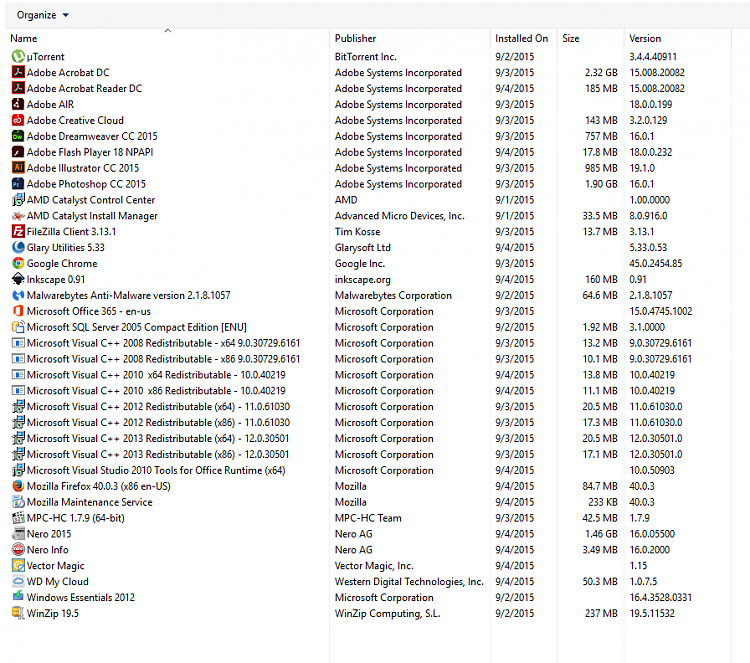The height and width of the screenshot is (663, 750).
Task: Click the Microsoft Office 365 icon
Action: click(x=18, y=311)
